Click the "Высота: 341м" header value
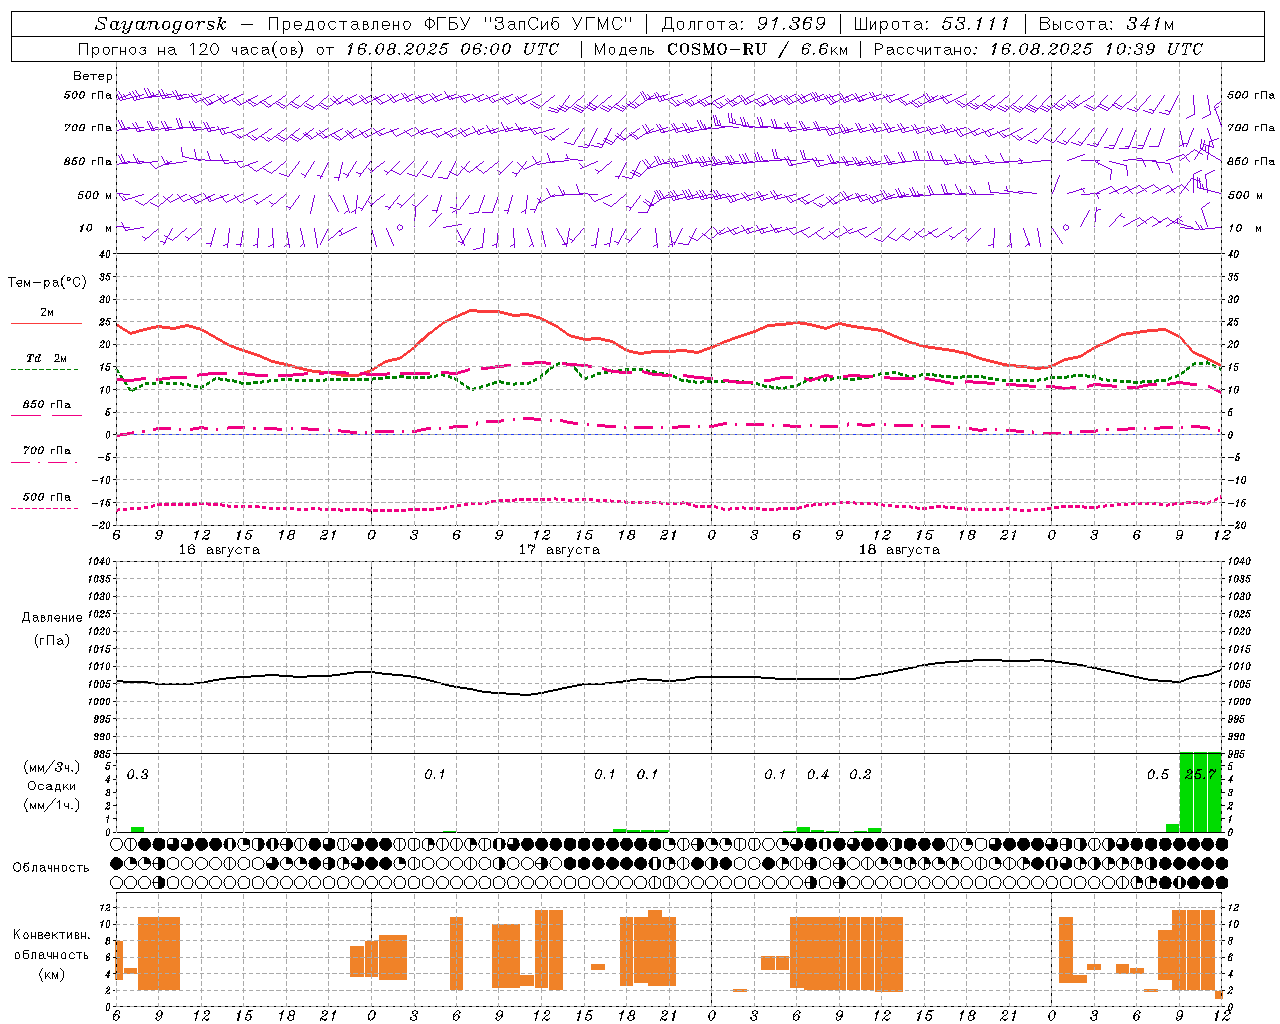 1106,24
